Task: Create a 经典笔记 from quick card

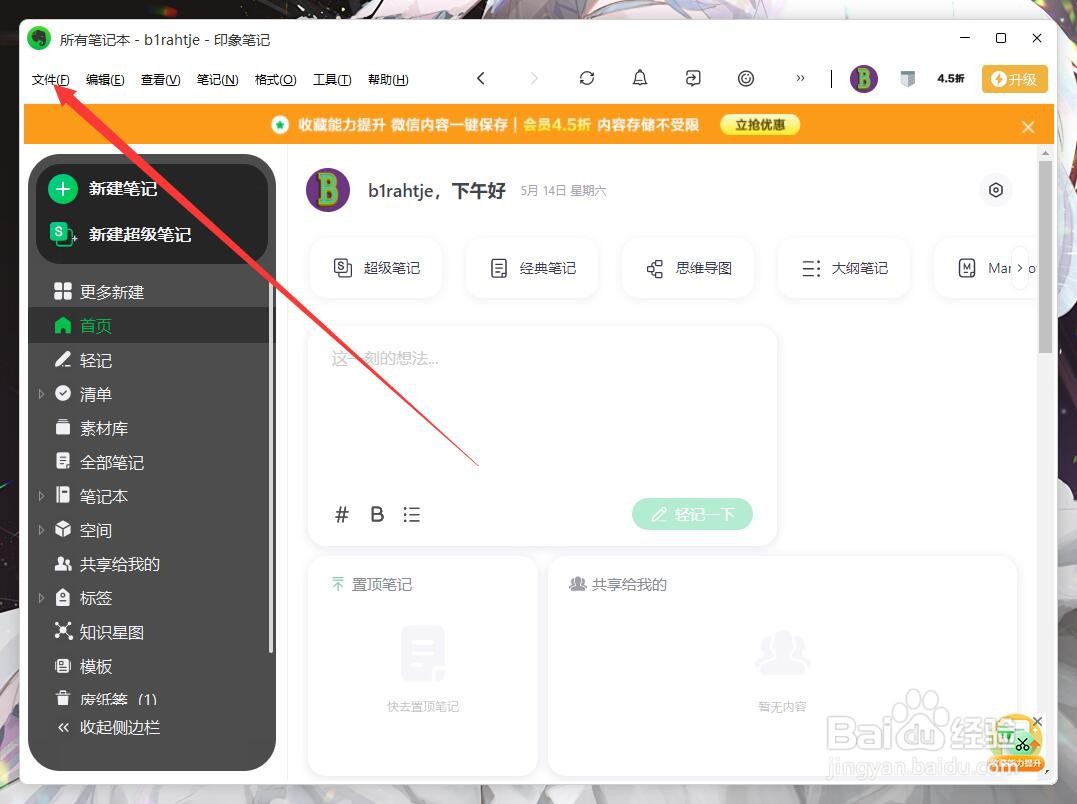Action: pos(532,268)
